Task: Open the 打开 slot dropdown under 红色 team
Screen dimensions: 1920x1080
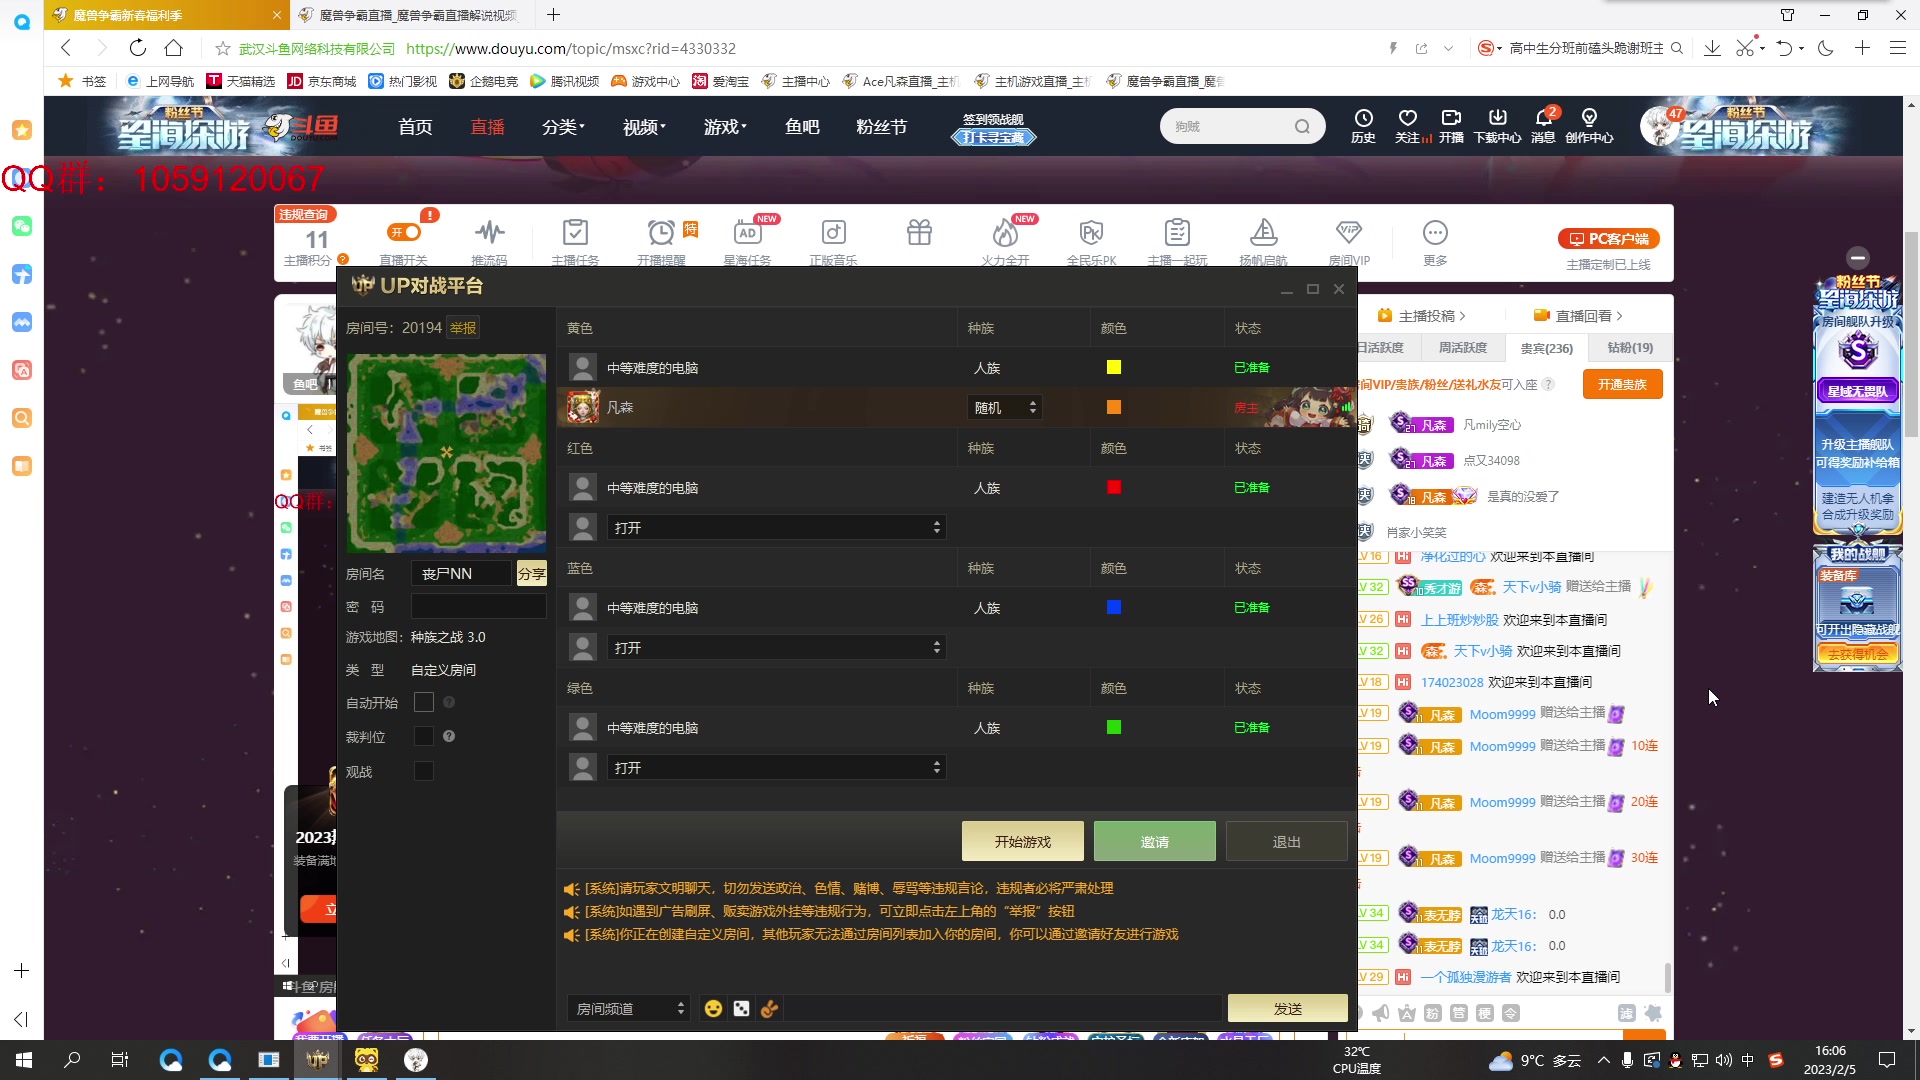Action: click(x=777, y=528)
